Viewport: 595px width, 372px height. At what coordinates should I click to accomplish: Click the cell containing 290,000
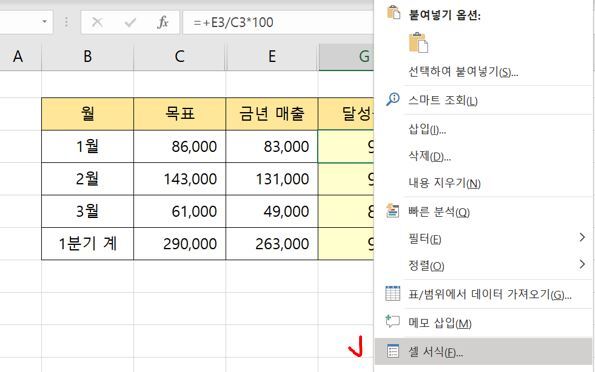click(x=179, y=244)
